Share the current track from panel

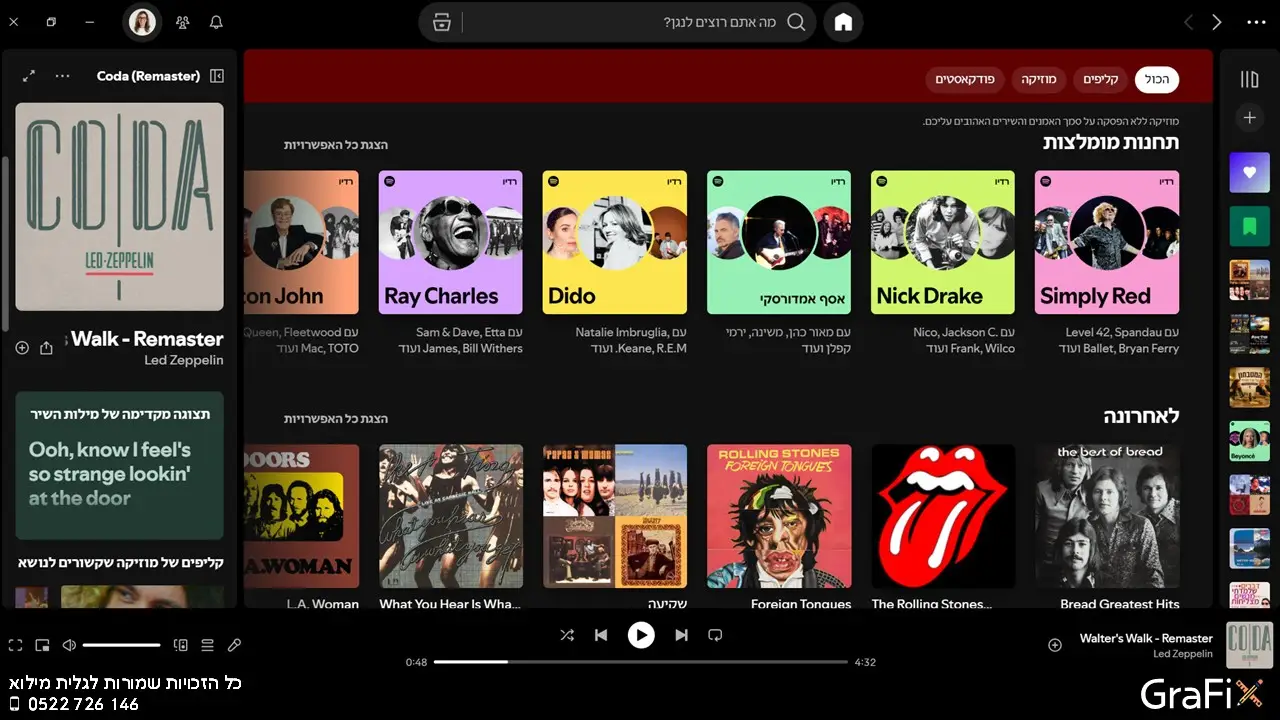click(x=46, y=348)
